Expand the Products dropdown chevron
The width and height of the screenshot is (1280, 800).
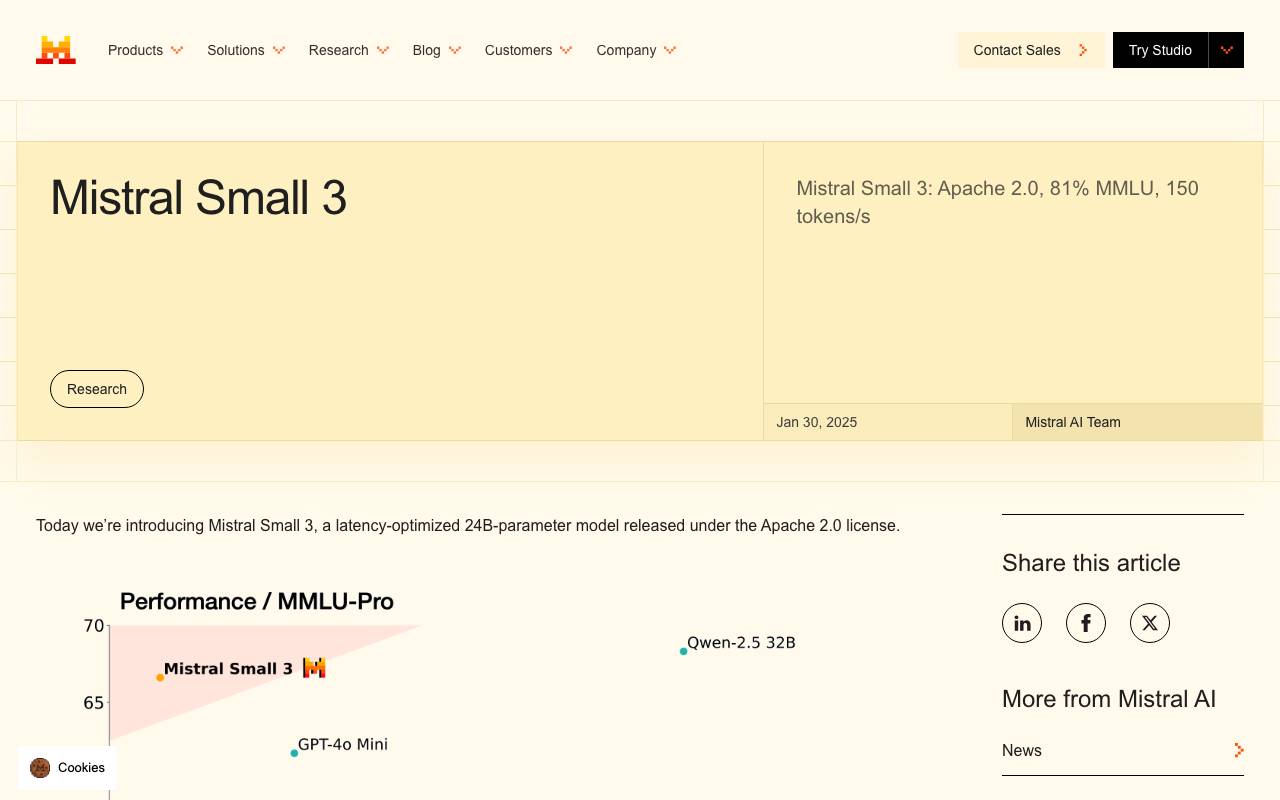(177, 50)
